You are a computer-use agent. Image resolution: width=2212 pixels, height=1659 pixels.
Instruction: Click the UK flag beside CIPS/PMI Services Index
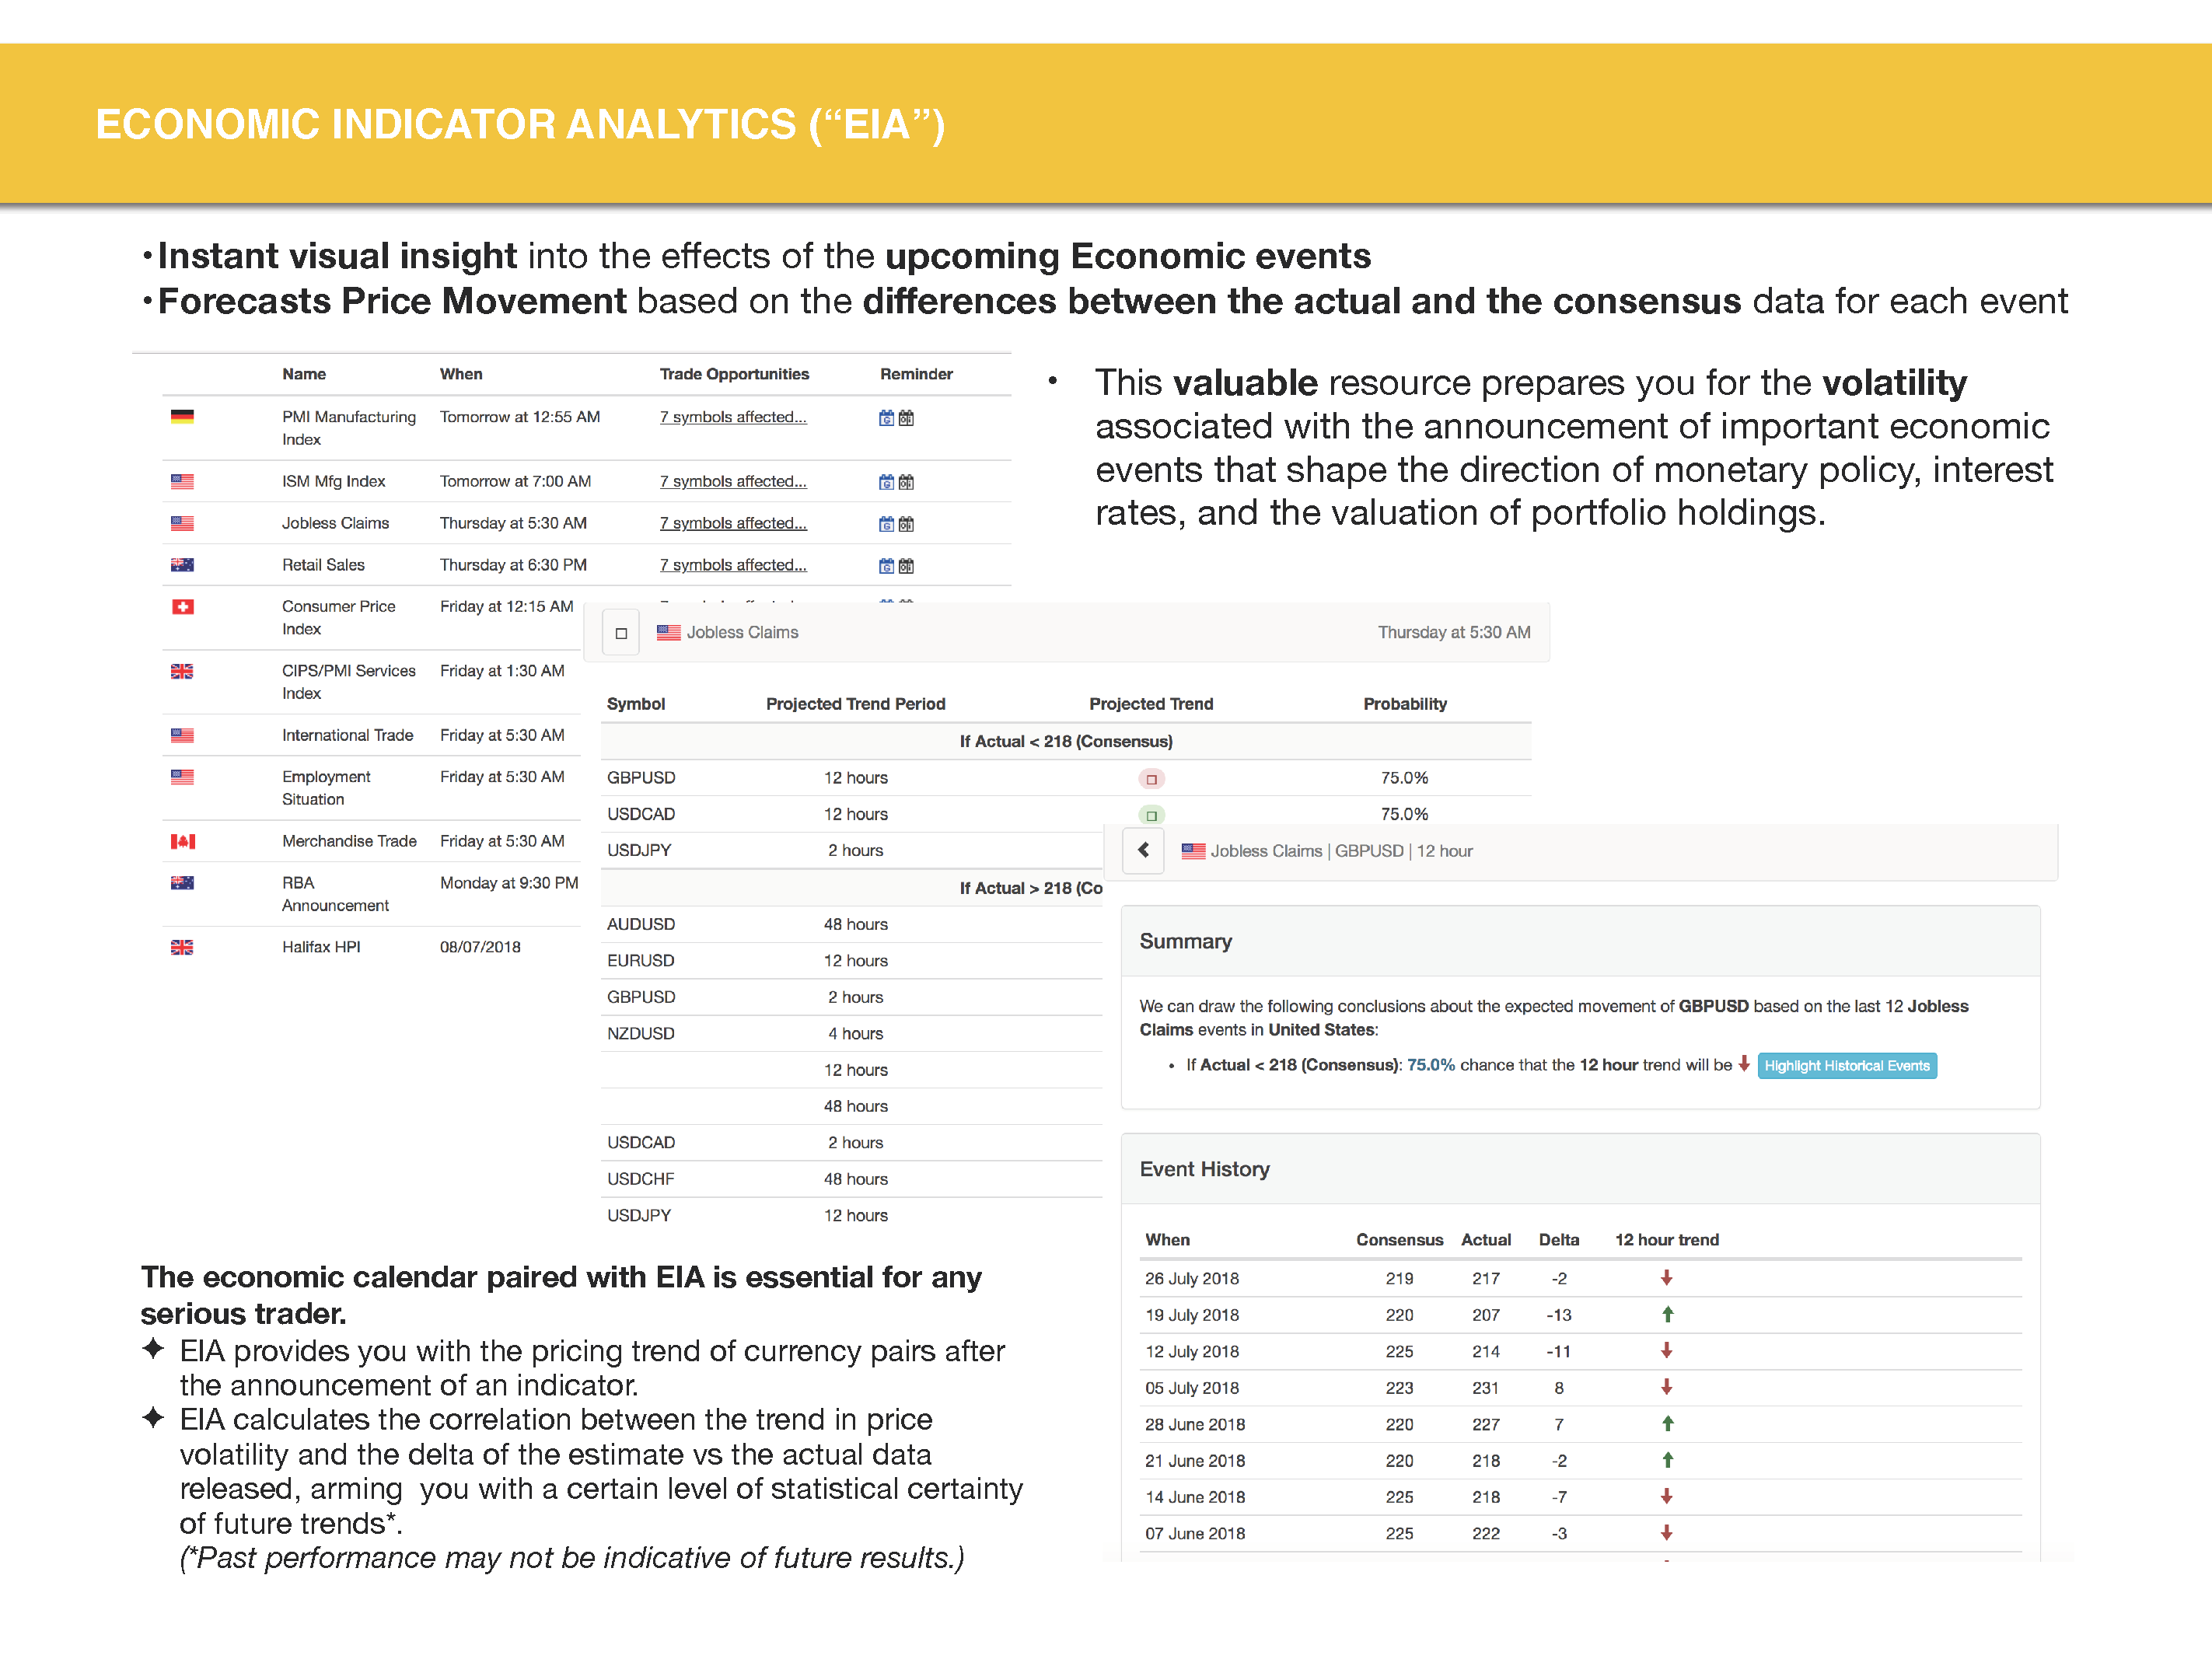click(182, 671)
